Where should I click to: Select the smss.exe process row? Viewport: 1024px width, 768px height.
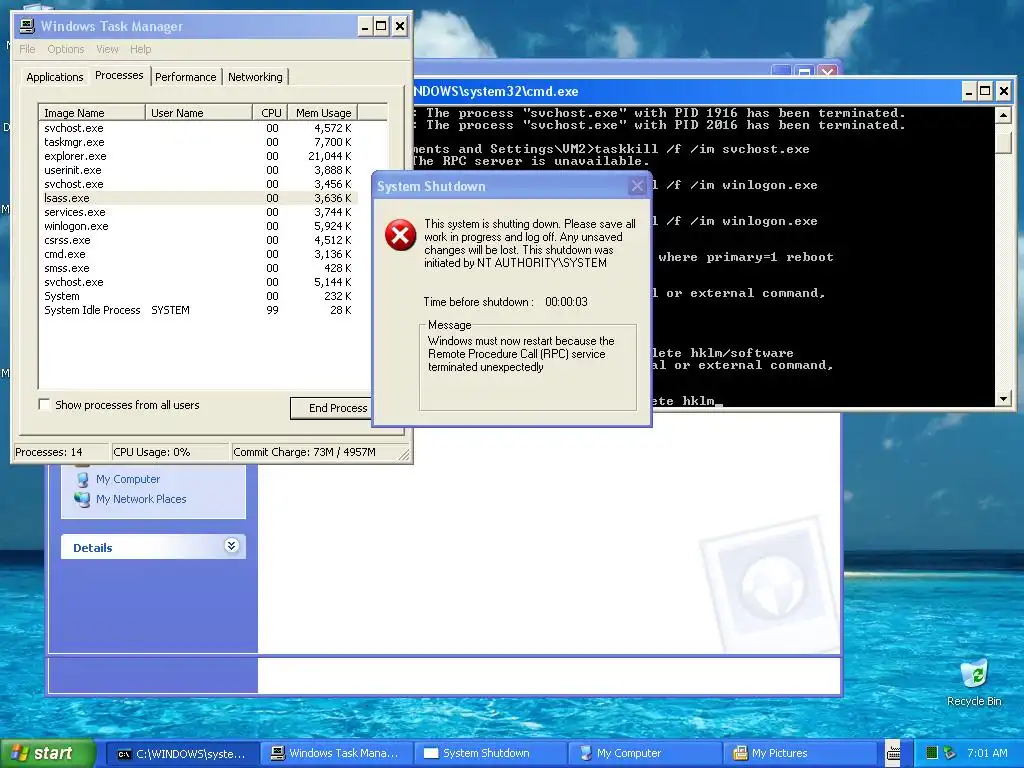point(199,268)
